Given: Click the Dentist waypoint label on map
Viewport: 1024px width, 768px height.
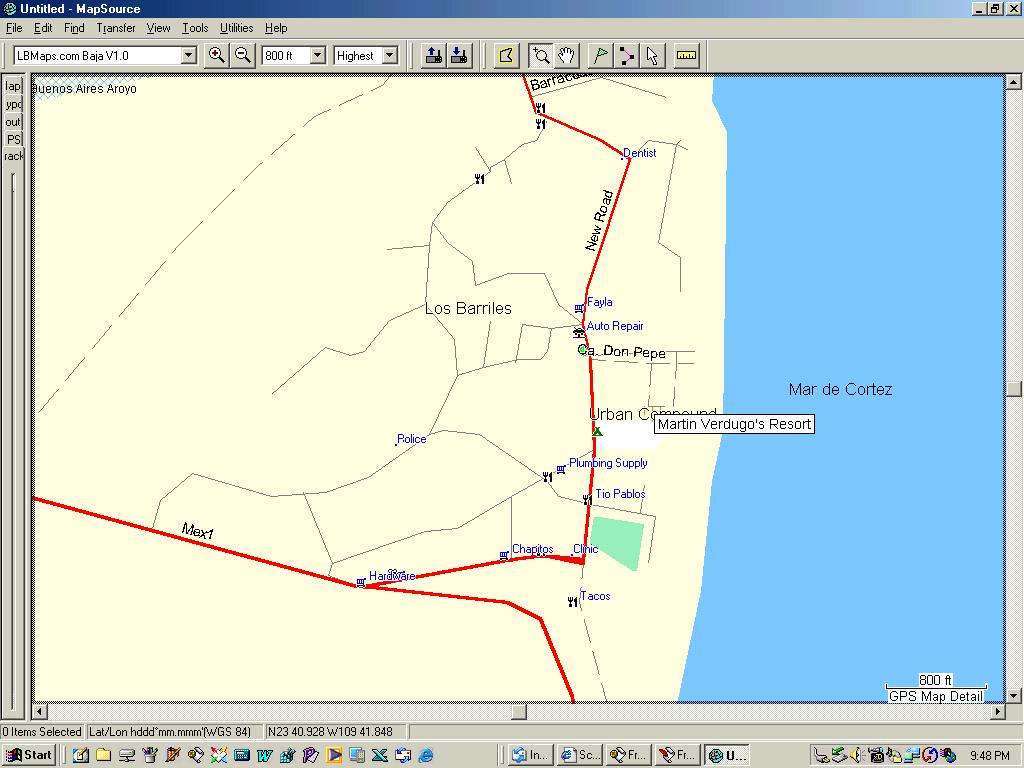Looking at the screenshot, I should pos(639,153).
